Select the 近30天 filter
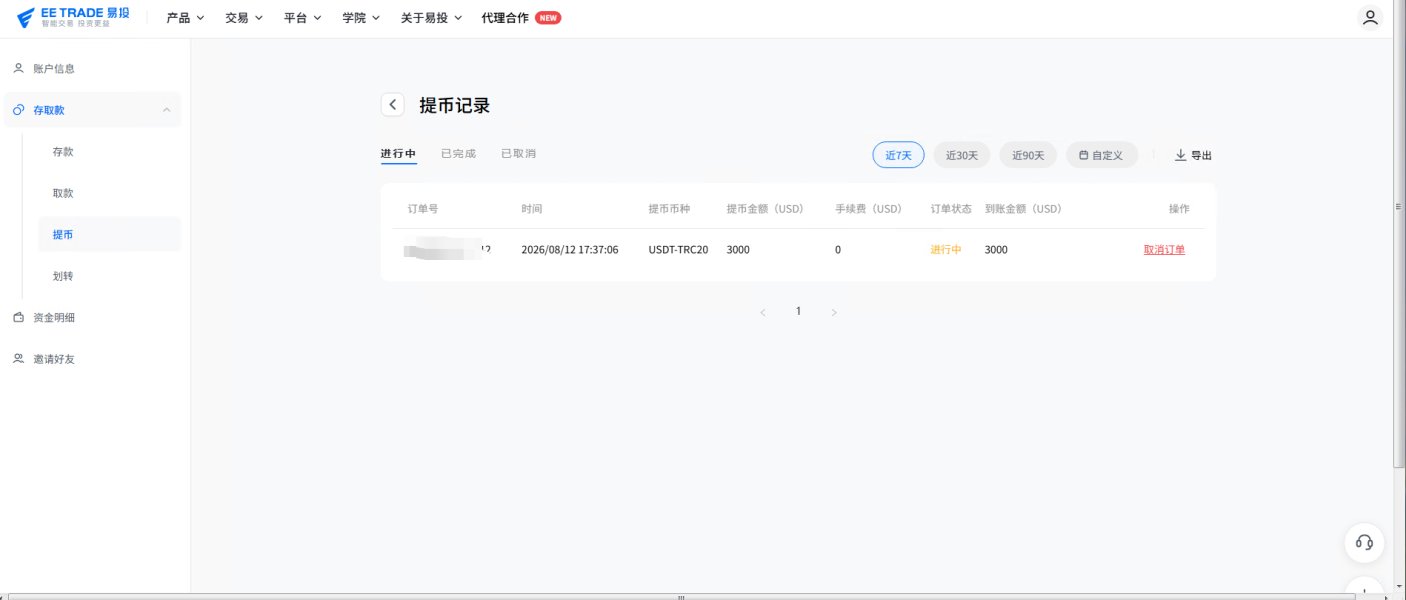Image resolution: width=1406 pixels, height=600 pixels. click(962, 155)
